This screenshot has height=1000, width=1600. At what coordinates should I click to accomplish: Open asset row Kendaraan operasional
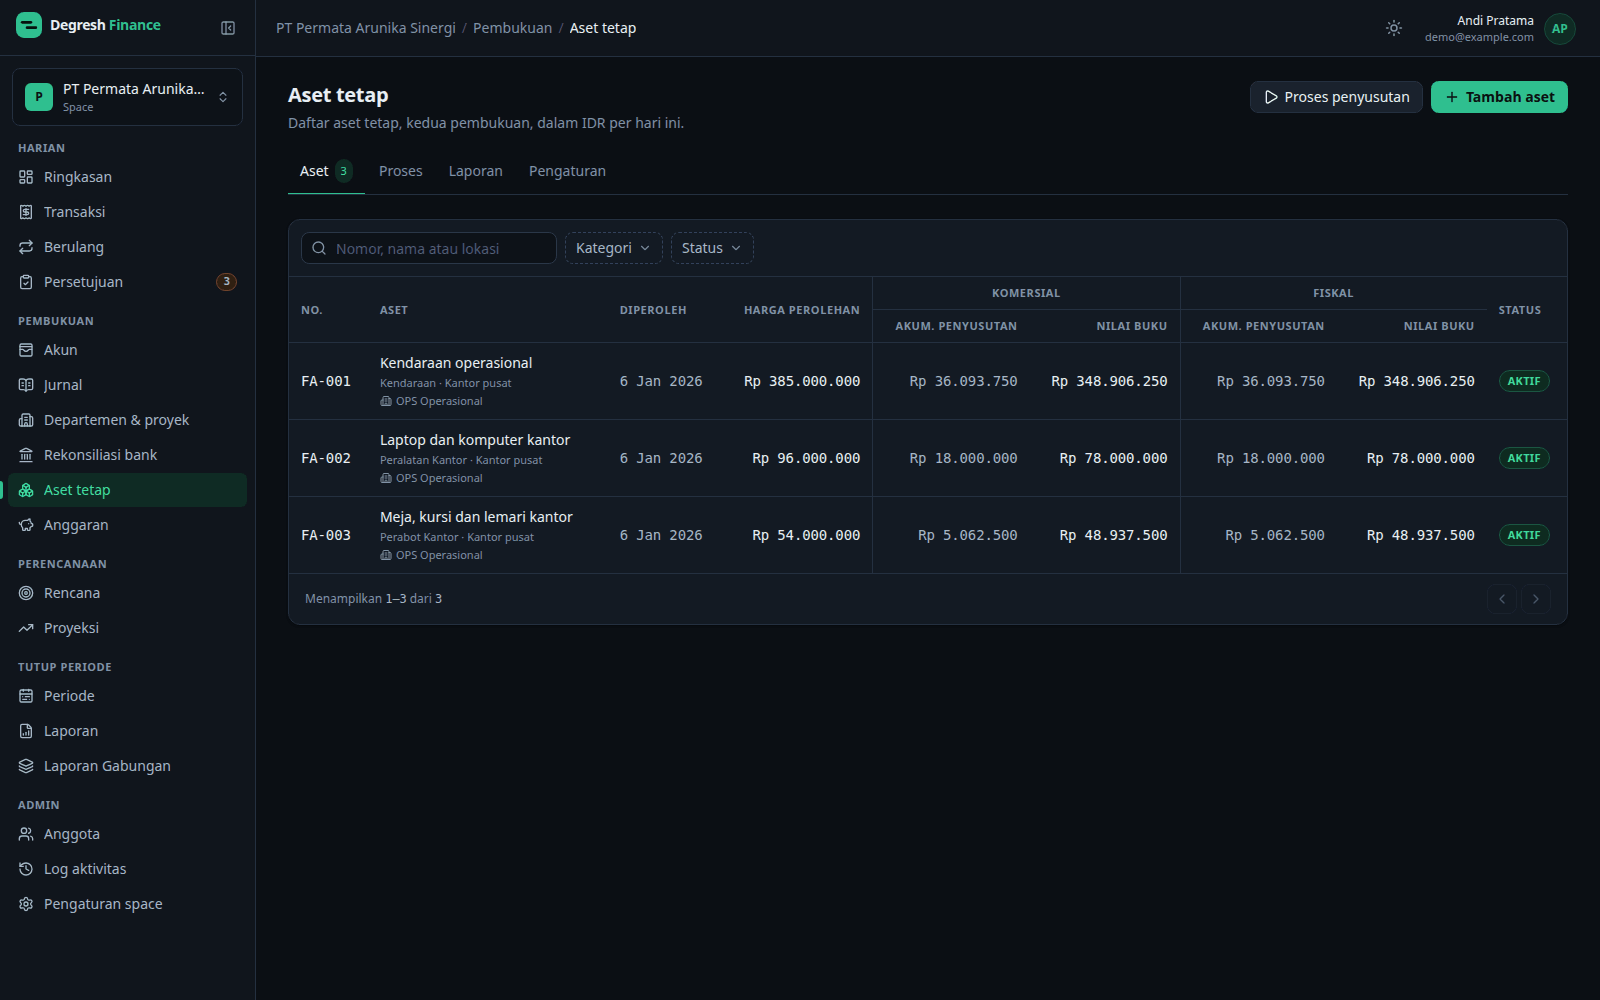click(927, 381)
